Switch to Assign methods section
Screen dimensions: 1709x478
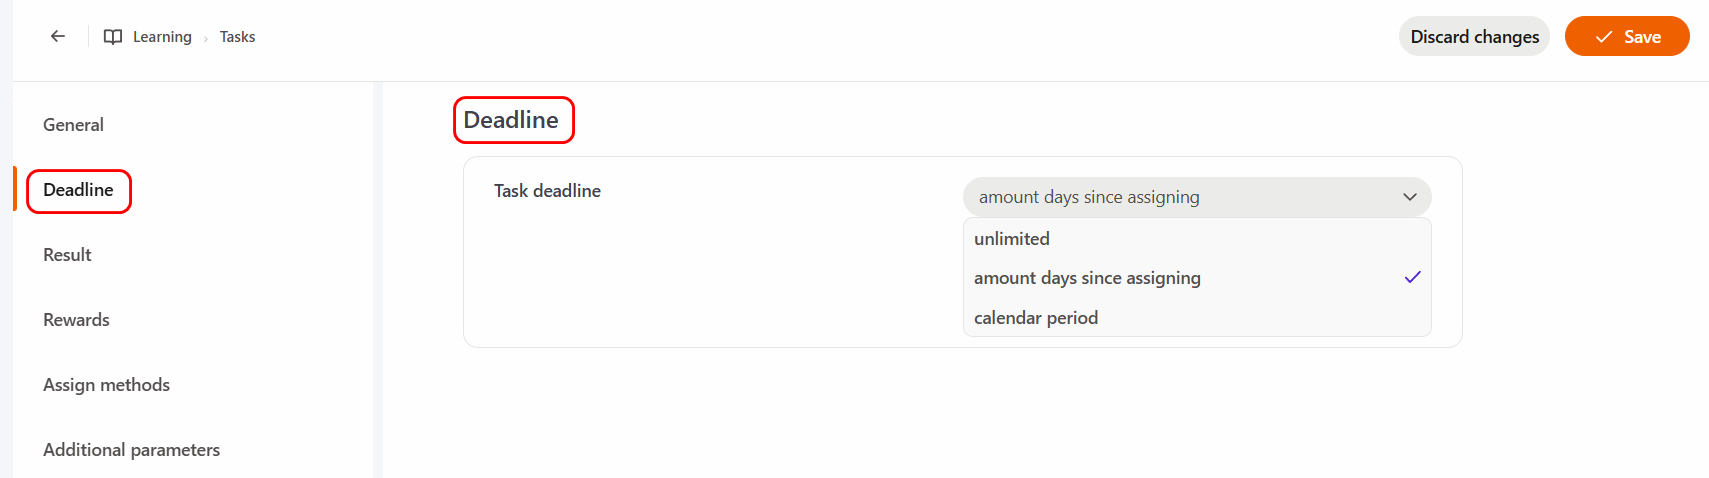(106, 385)
